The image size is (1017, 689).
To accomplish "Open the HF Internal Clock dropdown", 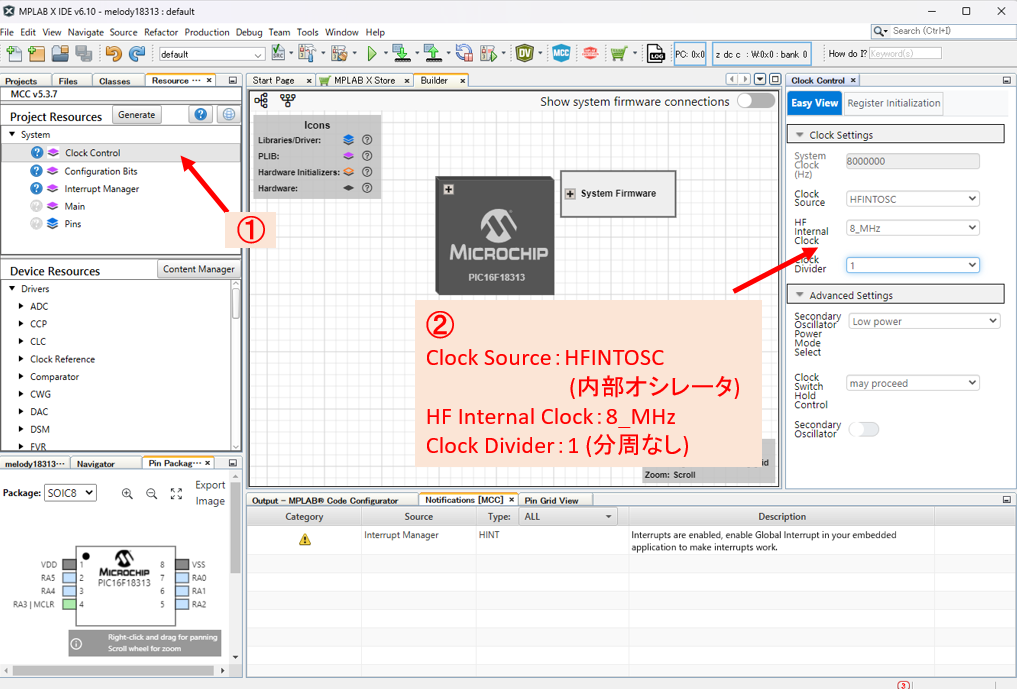I will coord(912,228).
